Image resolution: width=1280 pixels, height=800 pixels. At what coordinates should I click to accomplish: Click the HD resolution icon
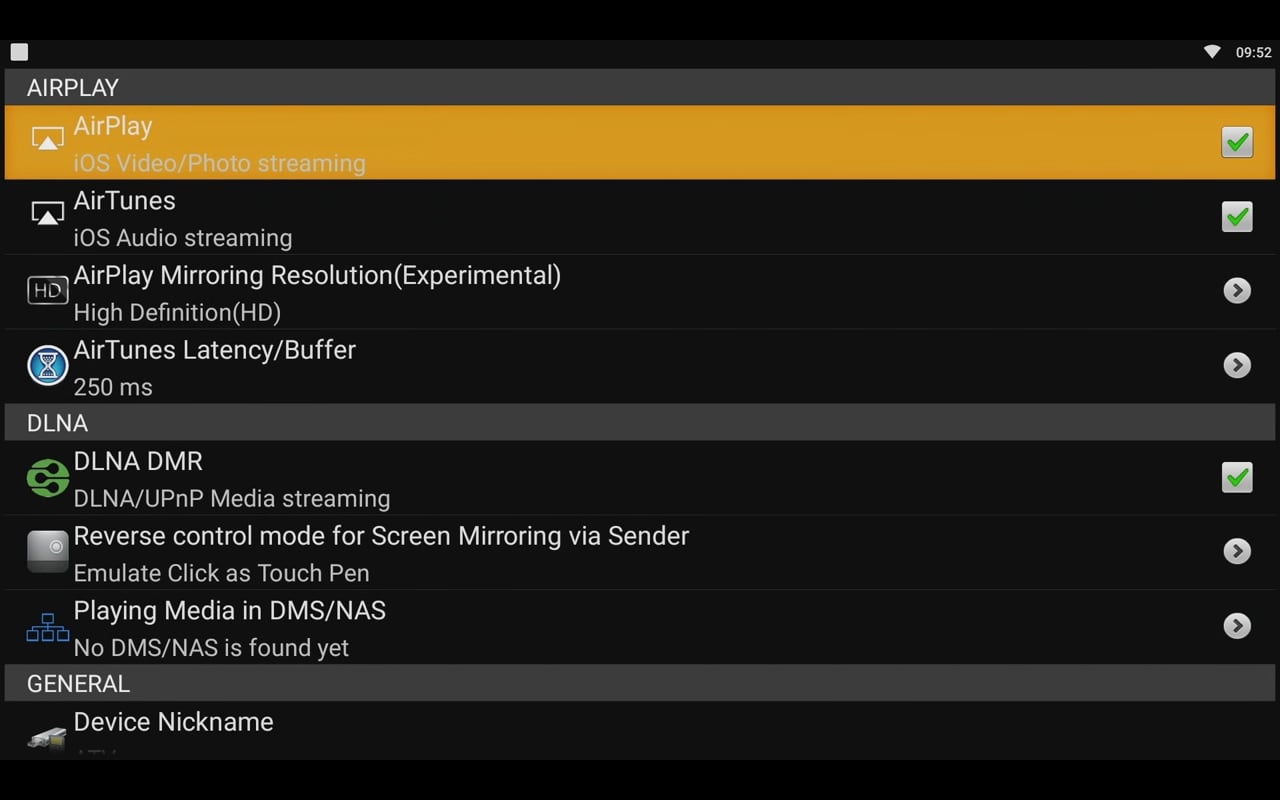click(47, 290)
